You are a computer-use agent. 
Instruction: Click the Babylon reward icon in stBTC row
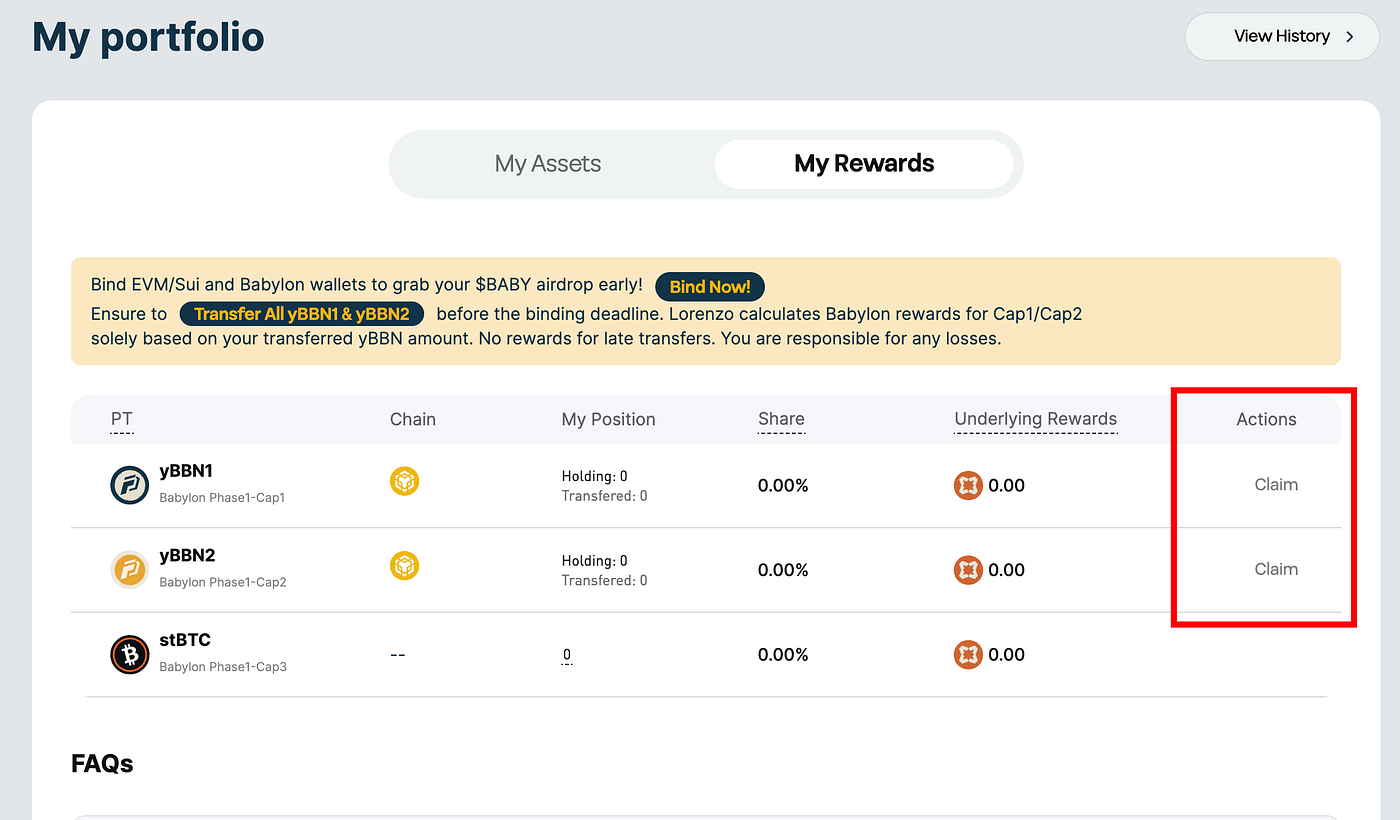point(968,655)
